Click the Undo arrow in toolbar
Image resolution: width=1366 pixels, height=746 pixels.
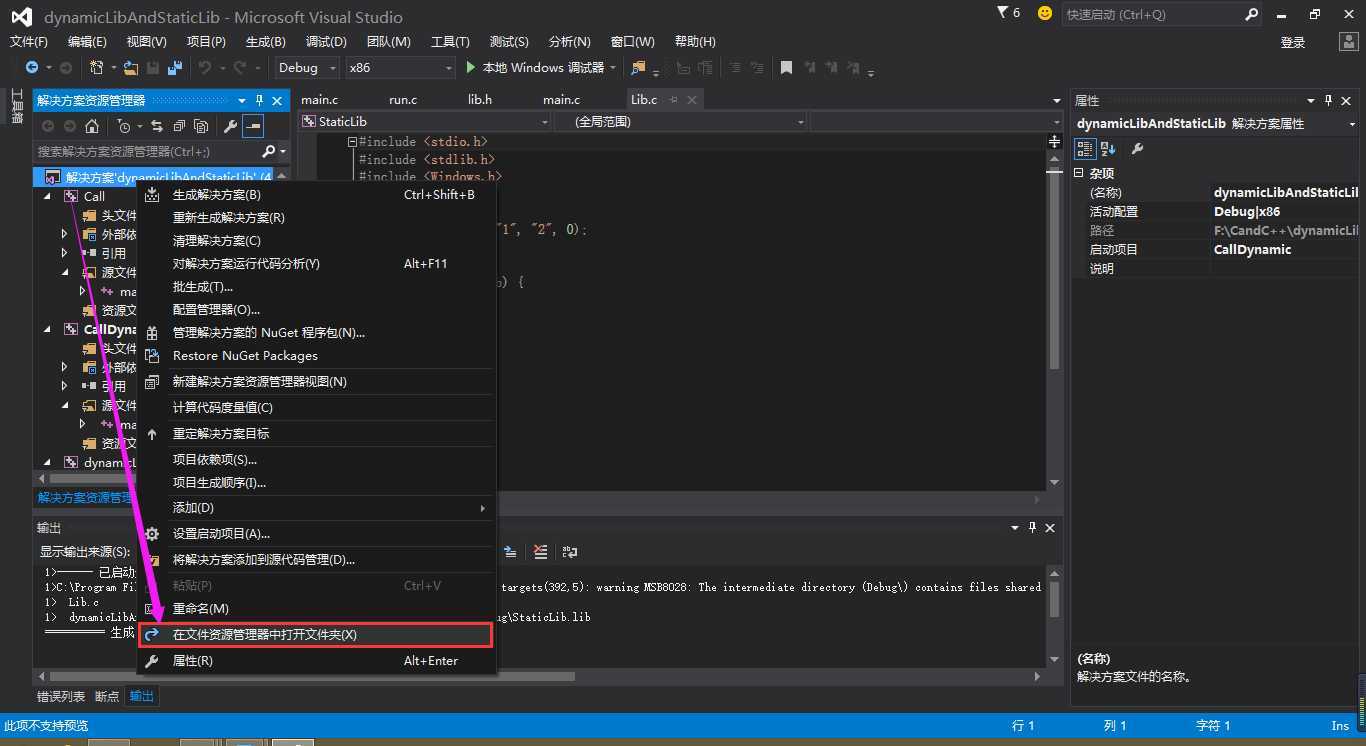204,67
